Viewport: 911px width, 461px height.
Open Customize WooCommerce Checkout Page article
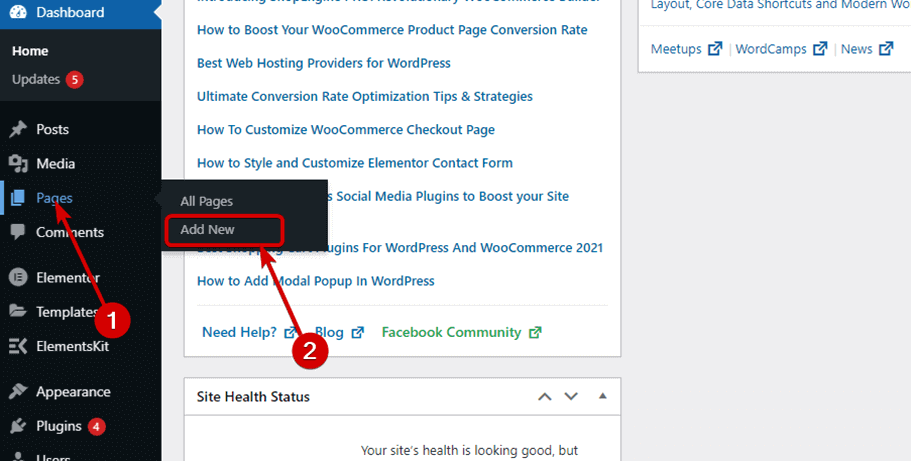[x=346, y=129]
